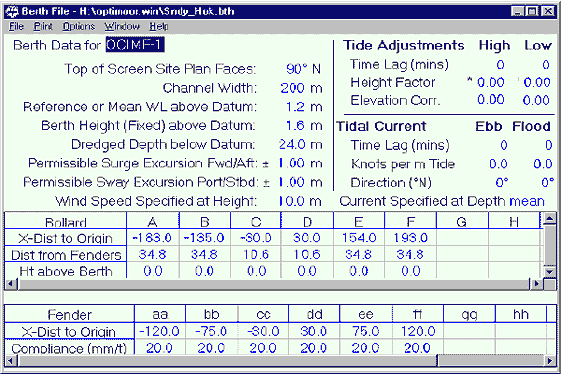Image resolution: width=561 pixels, height=374 pixels.
Task: Open the Print menu
Action: click(x=43, y=26)
